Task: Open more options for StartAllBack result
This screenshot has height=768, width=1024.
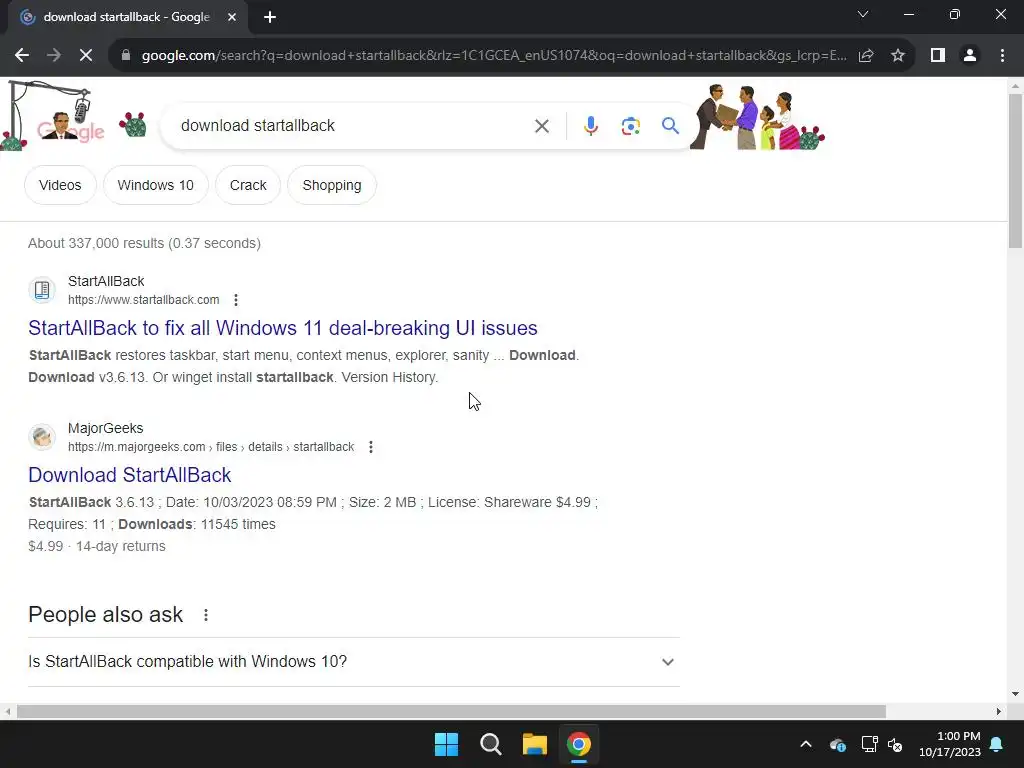Action: (x=236, y=300)
